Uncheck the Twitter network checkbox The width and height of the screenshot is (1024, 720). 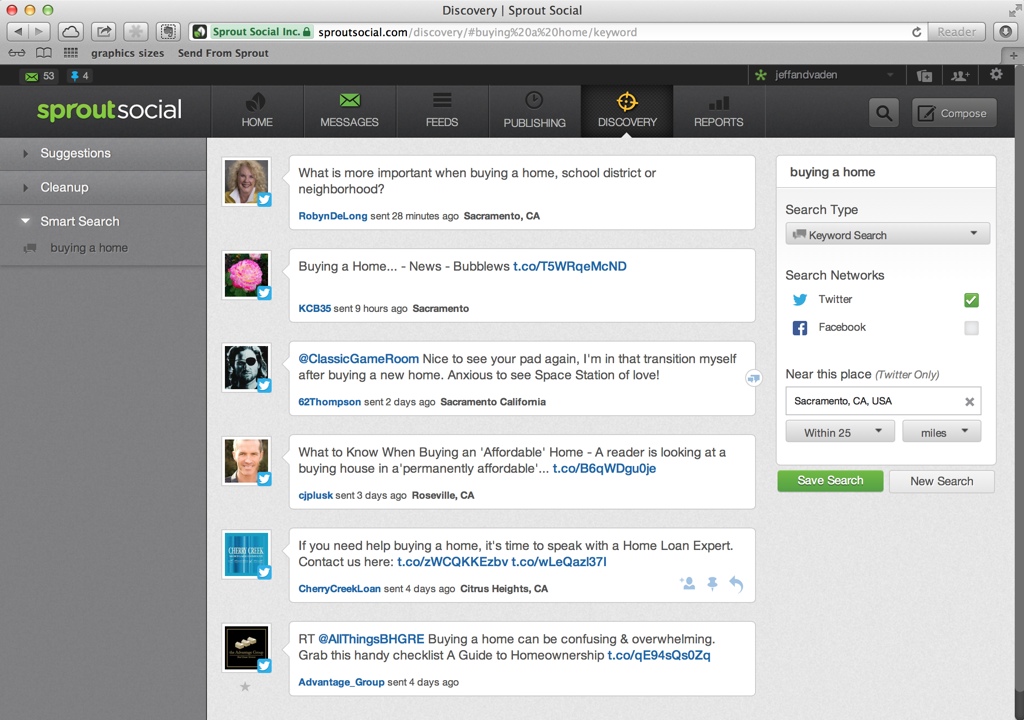(971, 300)
